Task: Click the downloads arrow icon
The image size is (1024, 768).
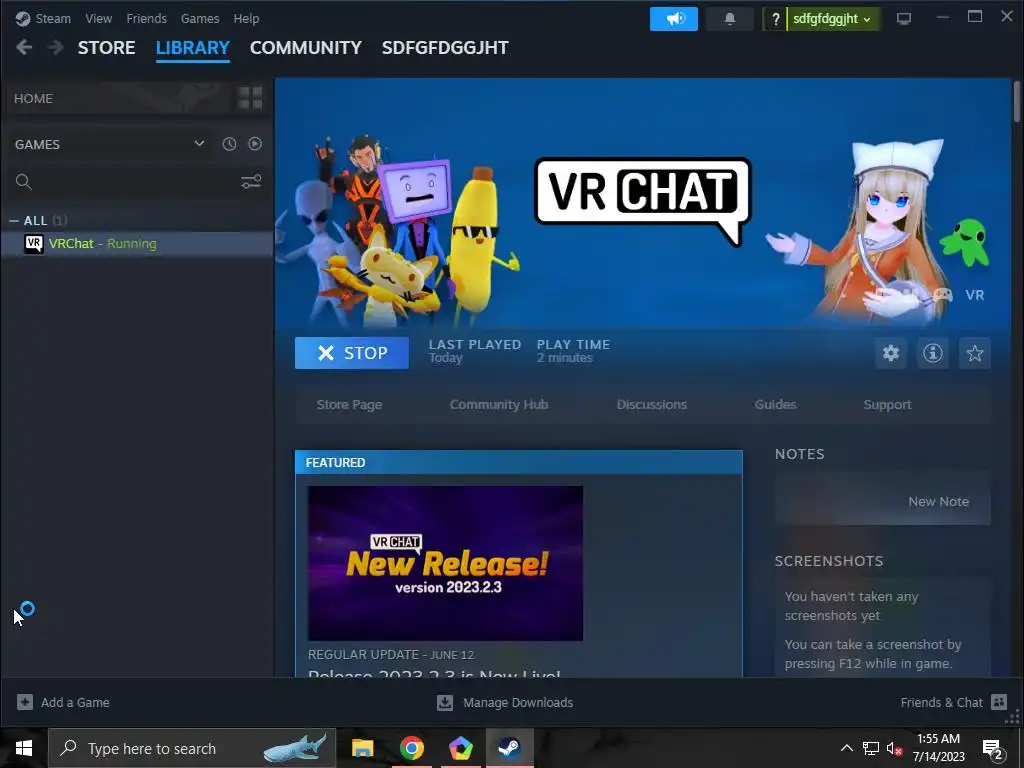Action: pos(445,703)
